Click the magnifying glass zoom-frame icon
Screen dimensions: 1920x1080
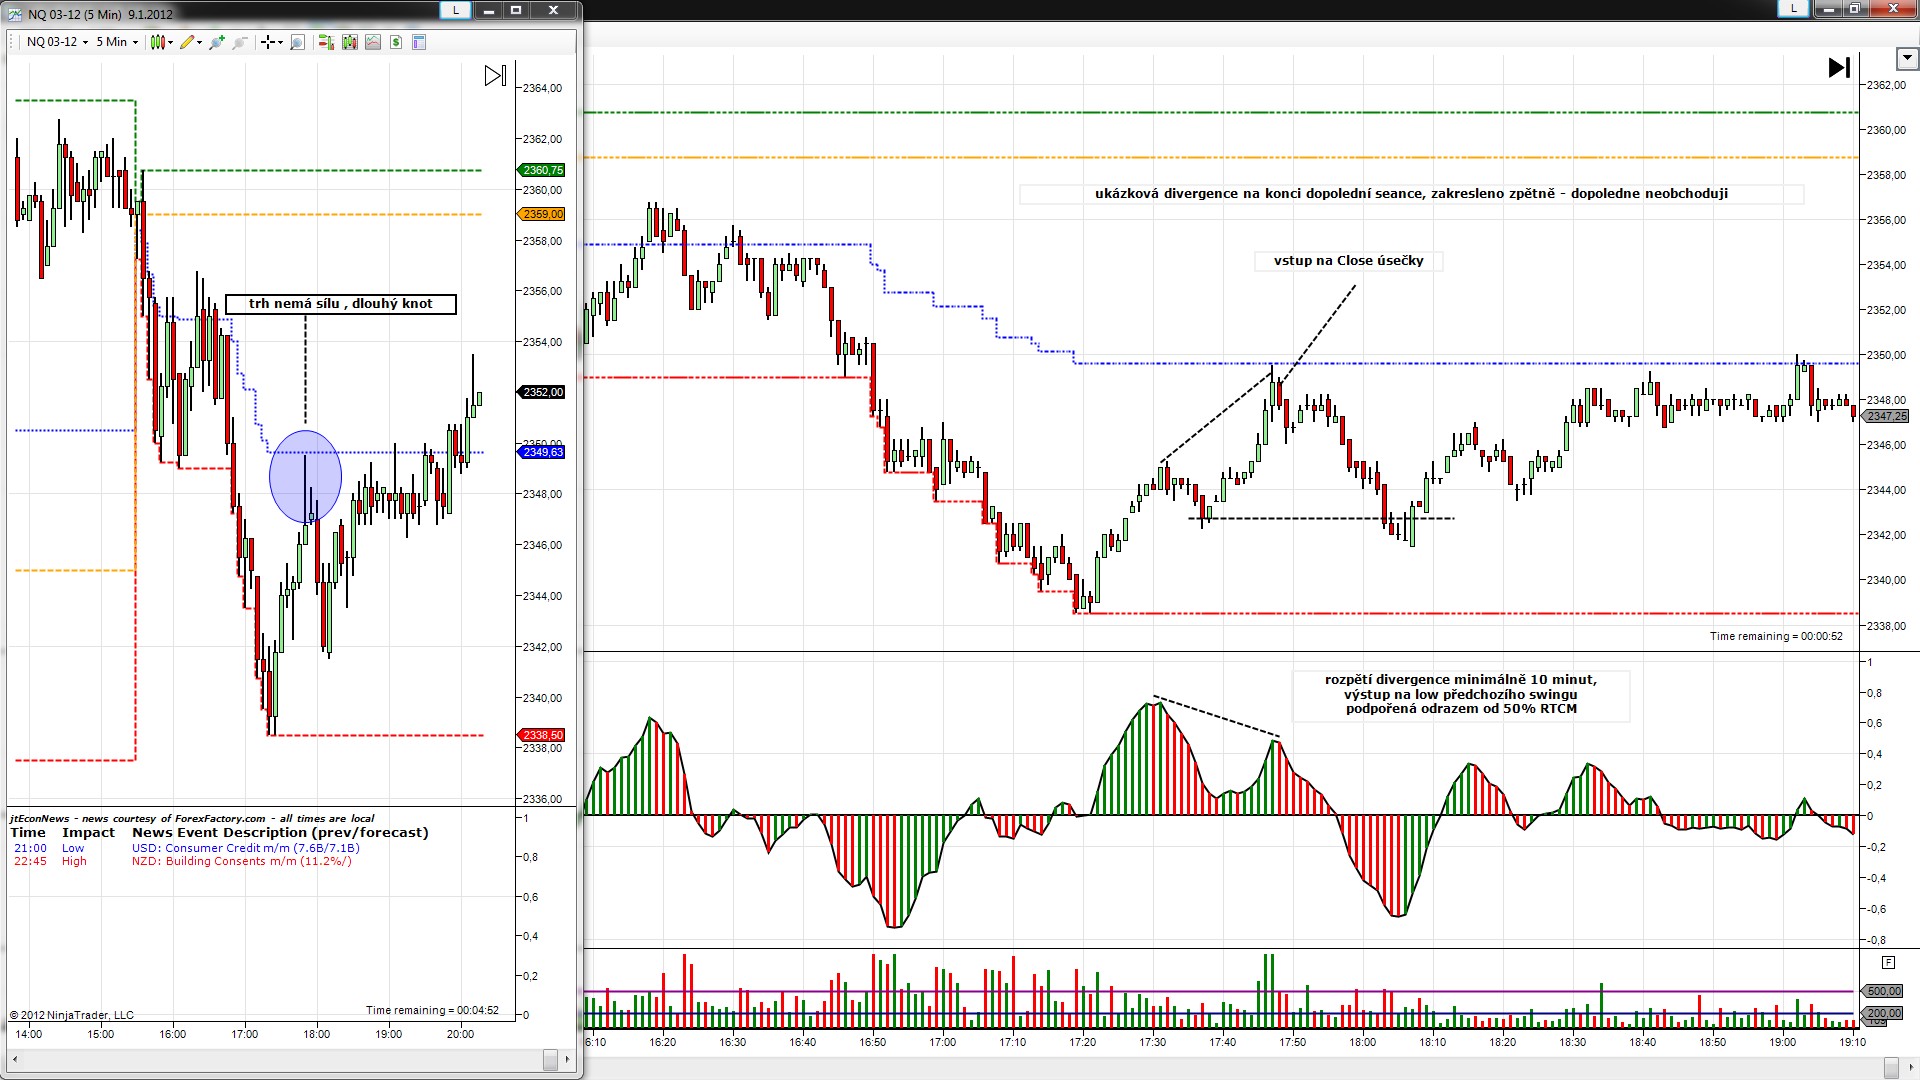[297, 42]
